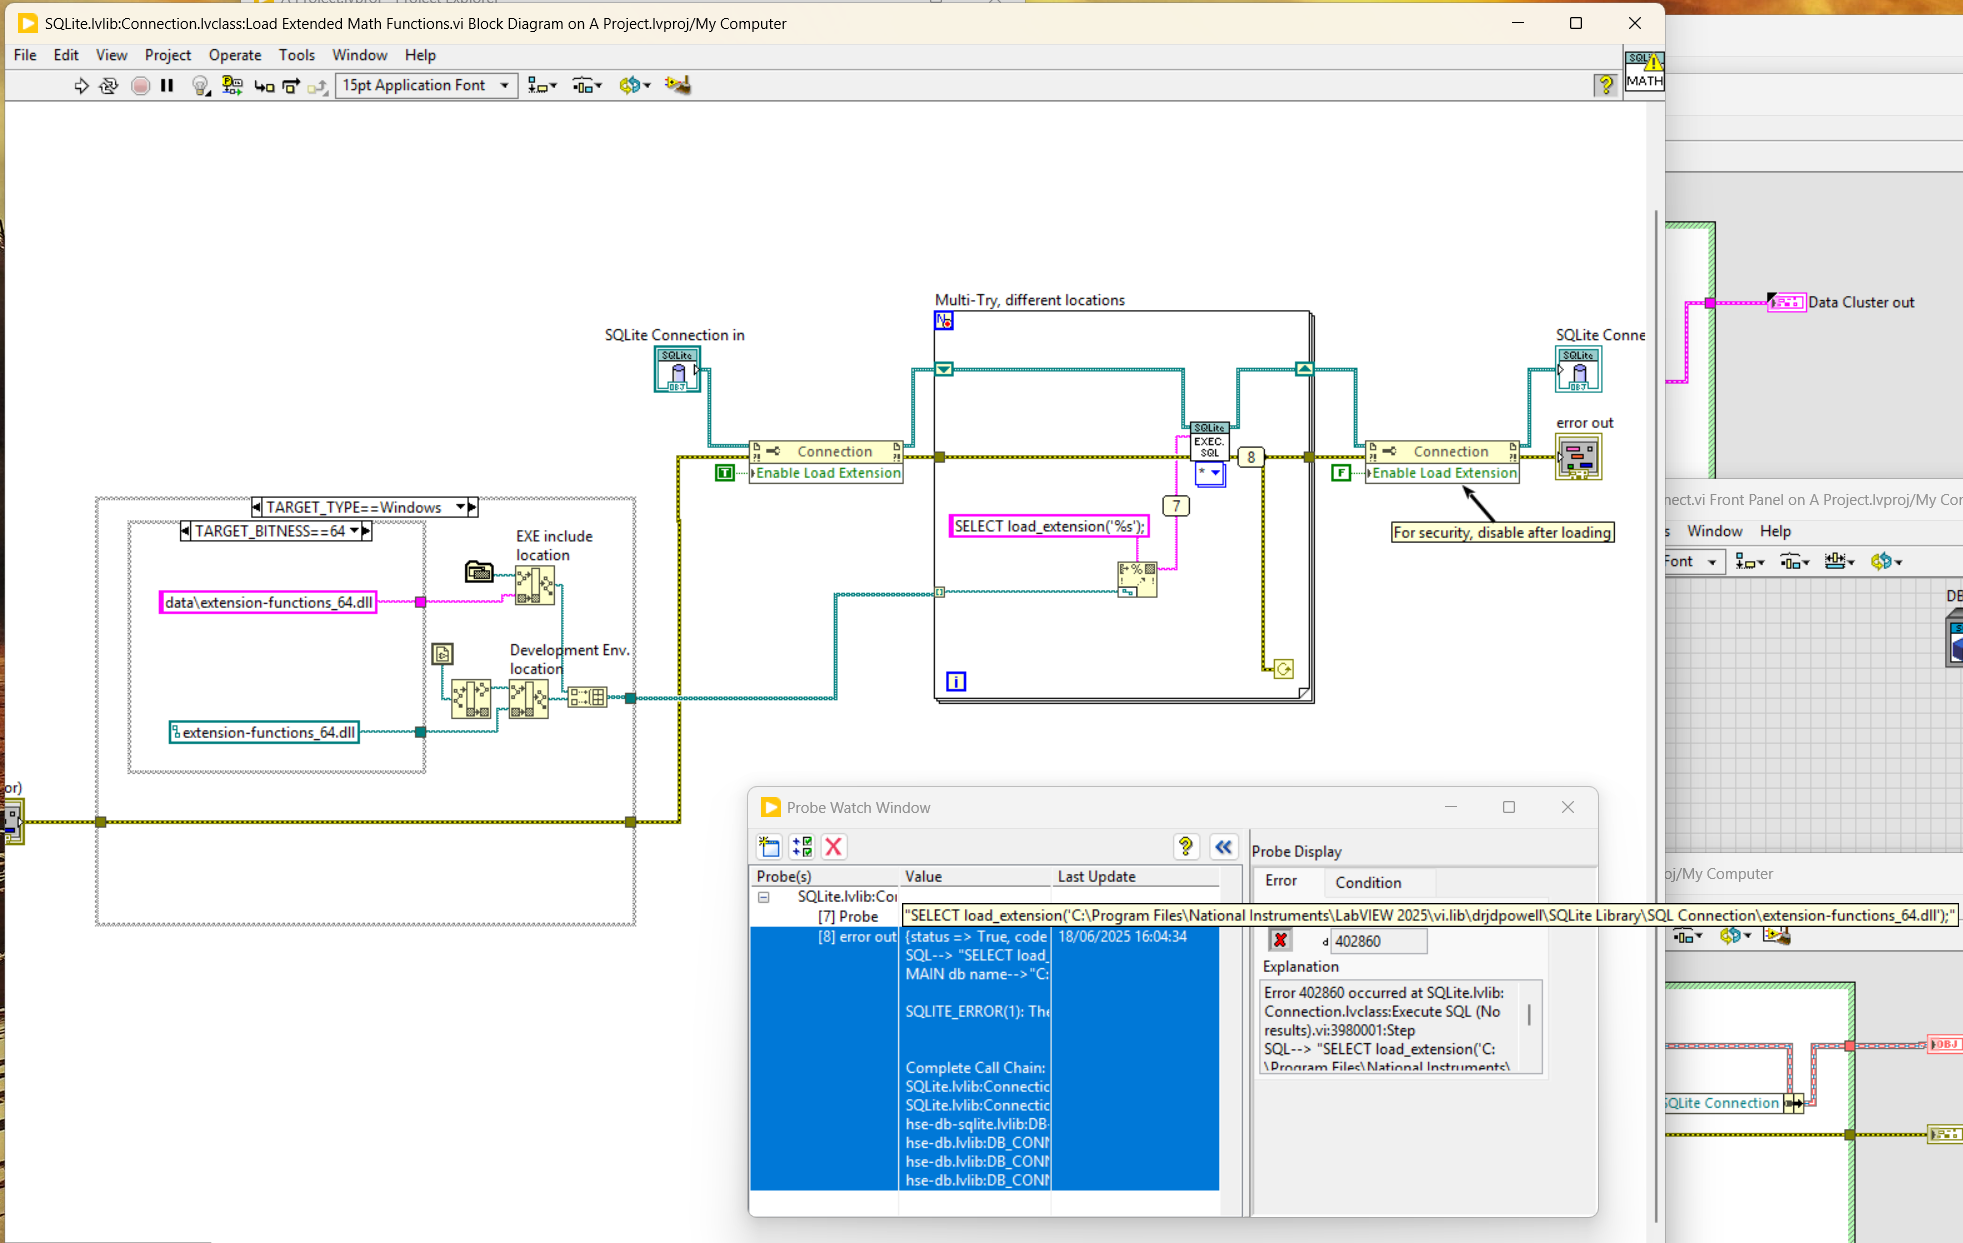Viewport: 1963px width, 1243px height.
Task: Click the loop iteration terminal i
Action: pyautogui.click(x=956, y=681)
